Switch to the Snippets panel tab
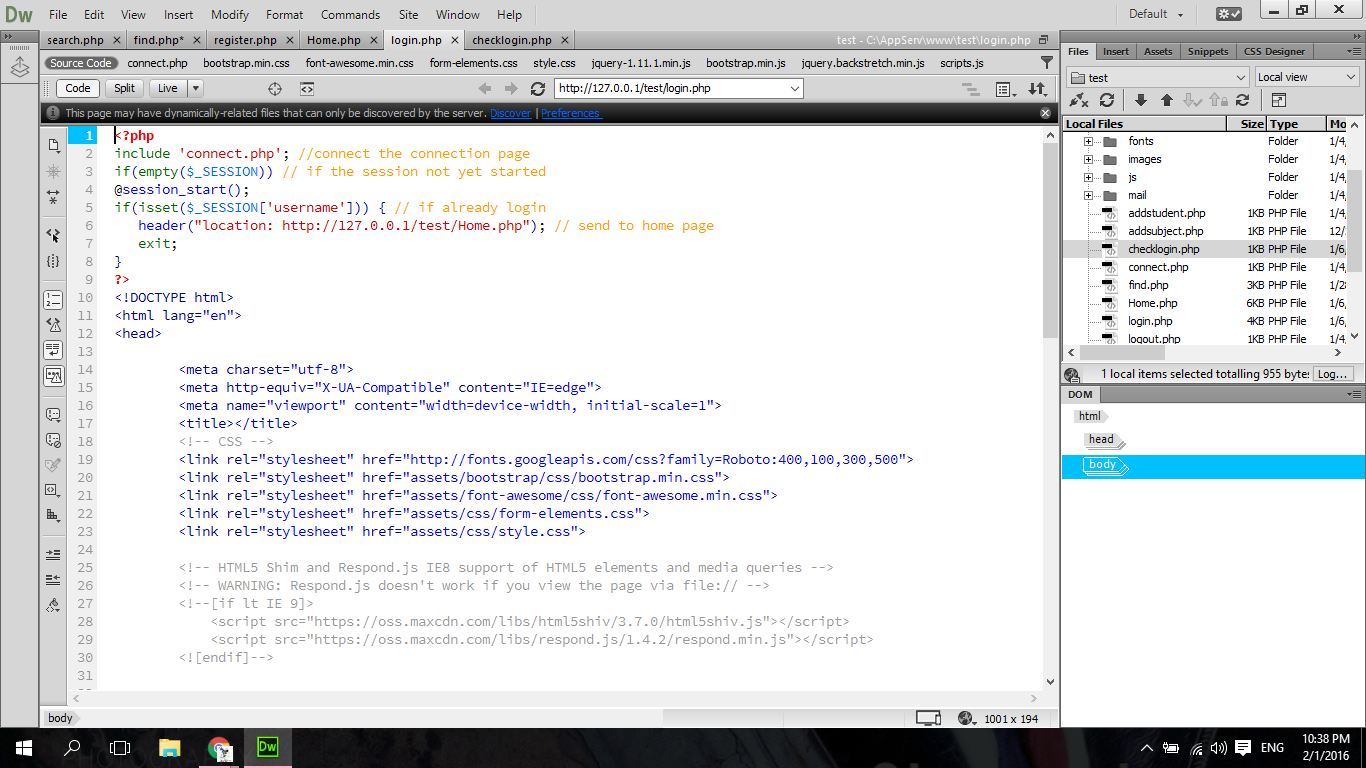 pyautogui.click(x=1208, y=51)
